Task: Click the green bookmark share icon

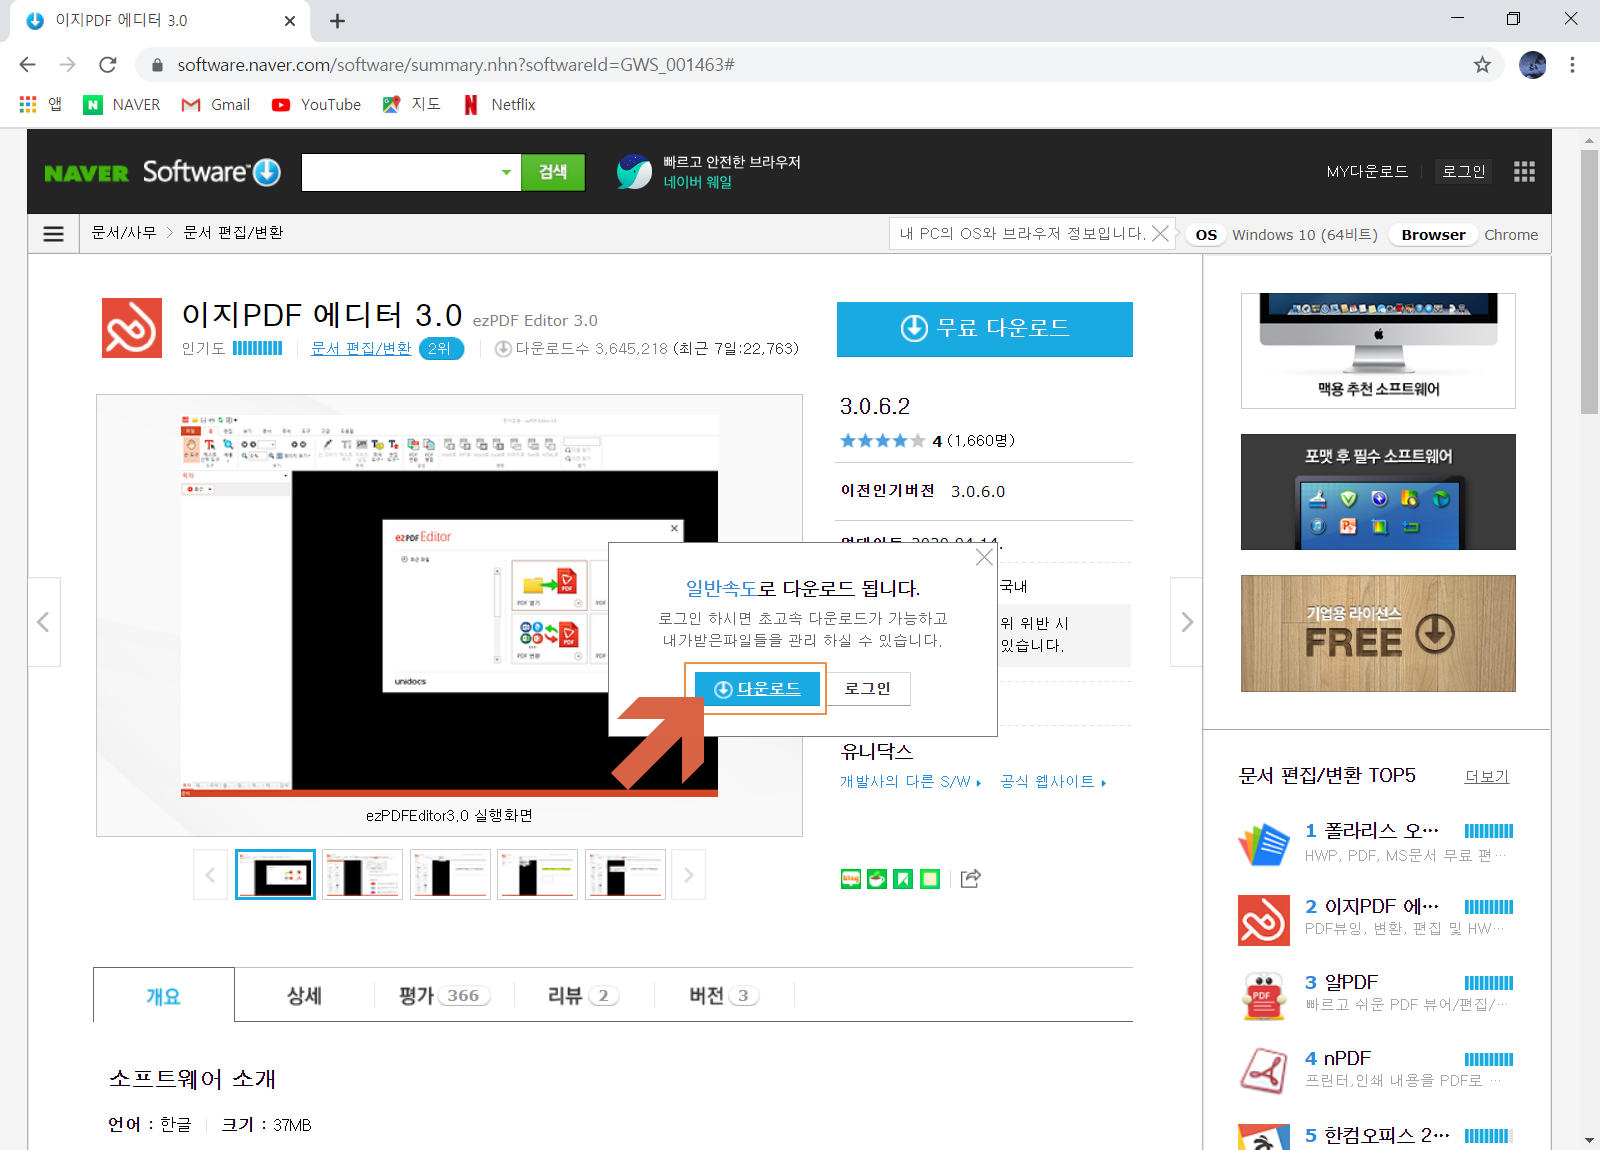Action: click(903, 879)
